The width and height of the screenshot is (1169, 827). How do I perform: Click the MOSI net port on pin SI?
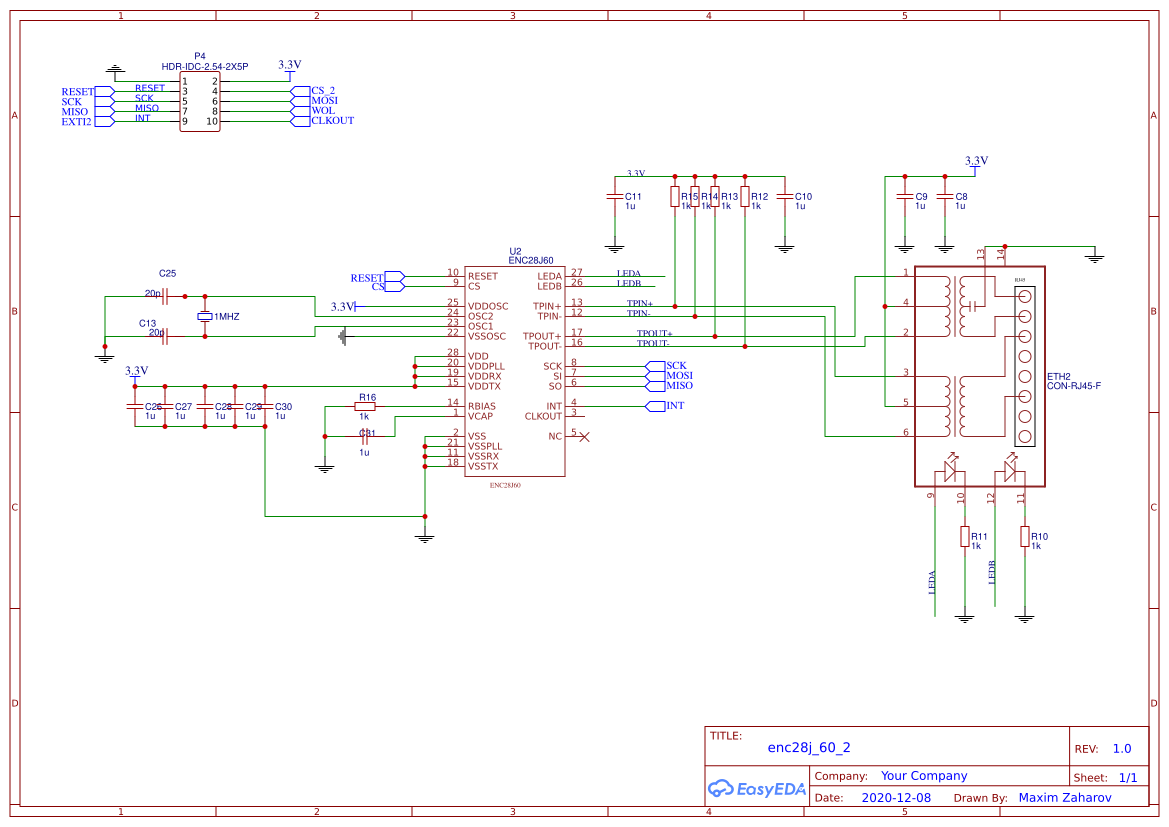coord(656,376)
